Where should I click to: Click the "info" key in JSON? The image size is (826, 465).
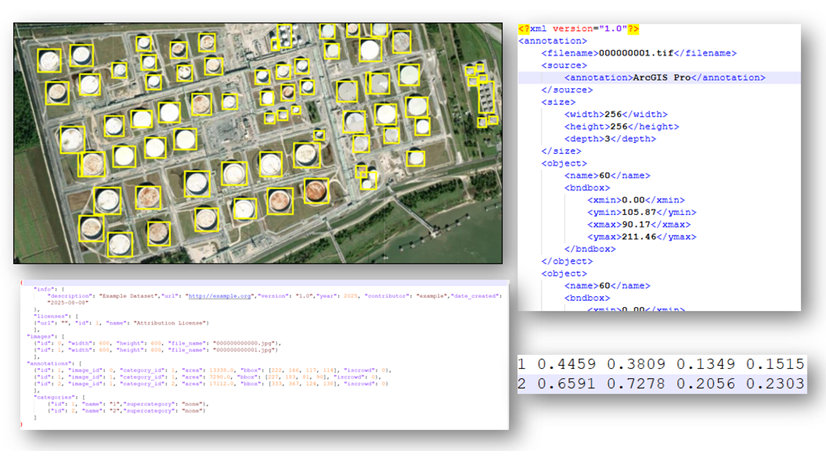45,289
